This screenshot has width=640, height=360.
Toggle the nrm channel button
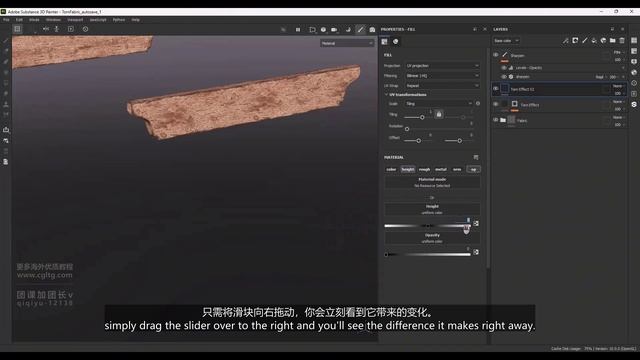point(457,169)
